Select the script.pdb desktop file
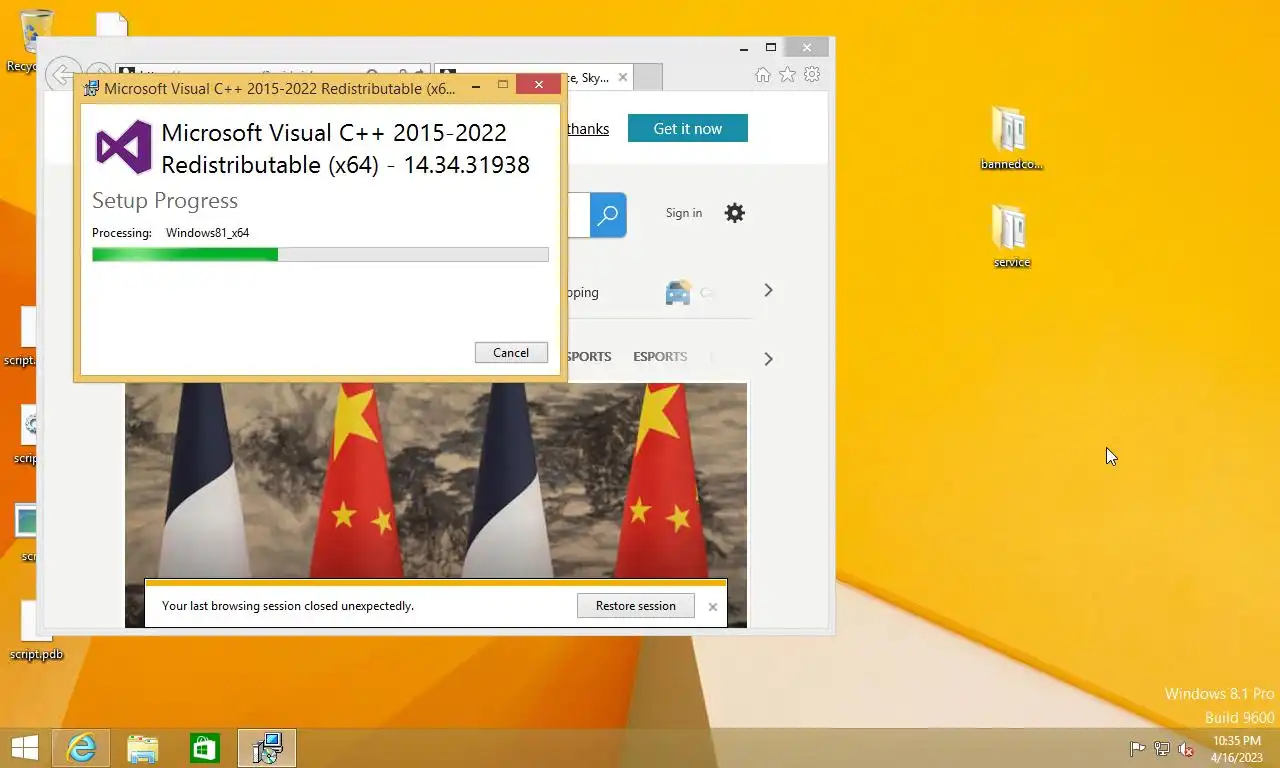1280x768 pixels. coord(36,632)
